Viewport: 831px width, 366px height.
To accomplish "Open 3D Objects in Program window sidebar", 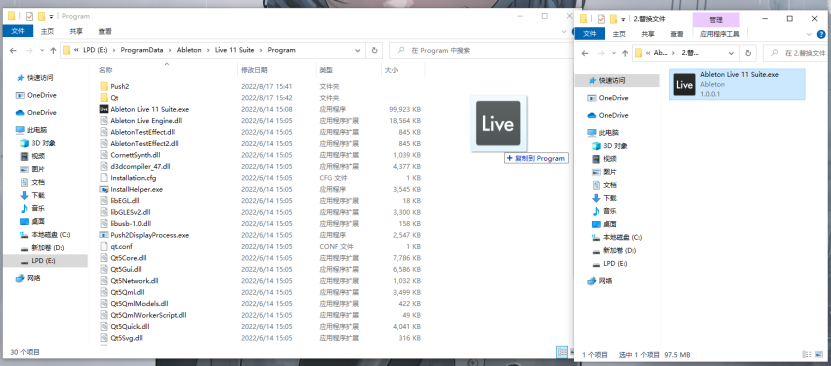I will 38,143.
